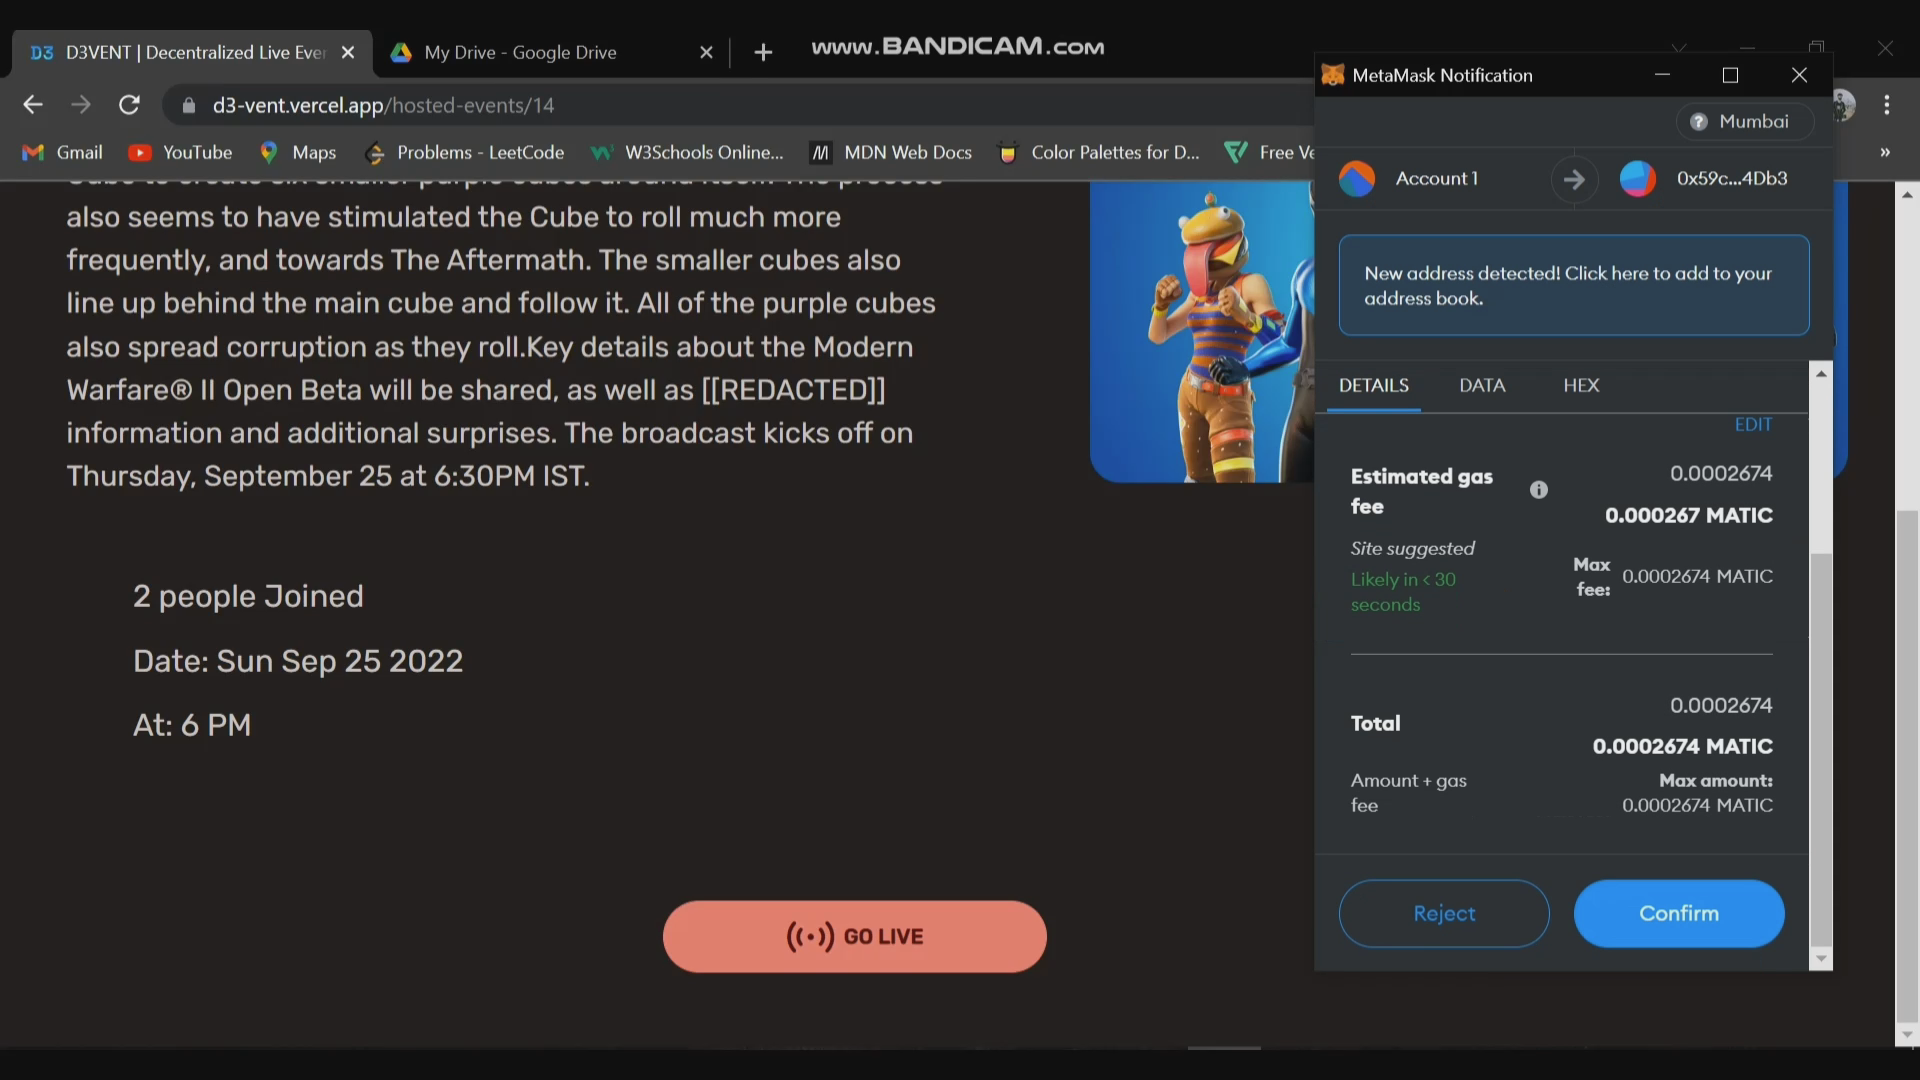Click EDIT to change the gas fee
Image resolution: width=1920 pixels, height=1080 pixels.
pyautogui.click(x=1753, y=424)
